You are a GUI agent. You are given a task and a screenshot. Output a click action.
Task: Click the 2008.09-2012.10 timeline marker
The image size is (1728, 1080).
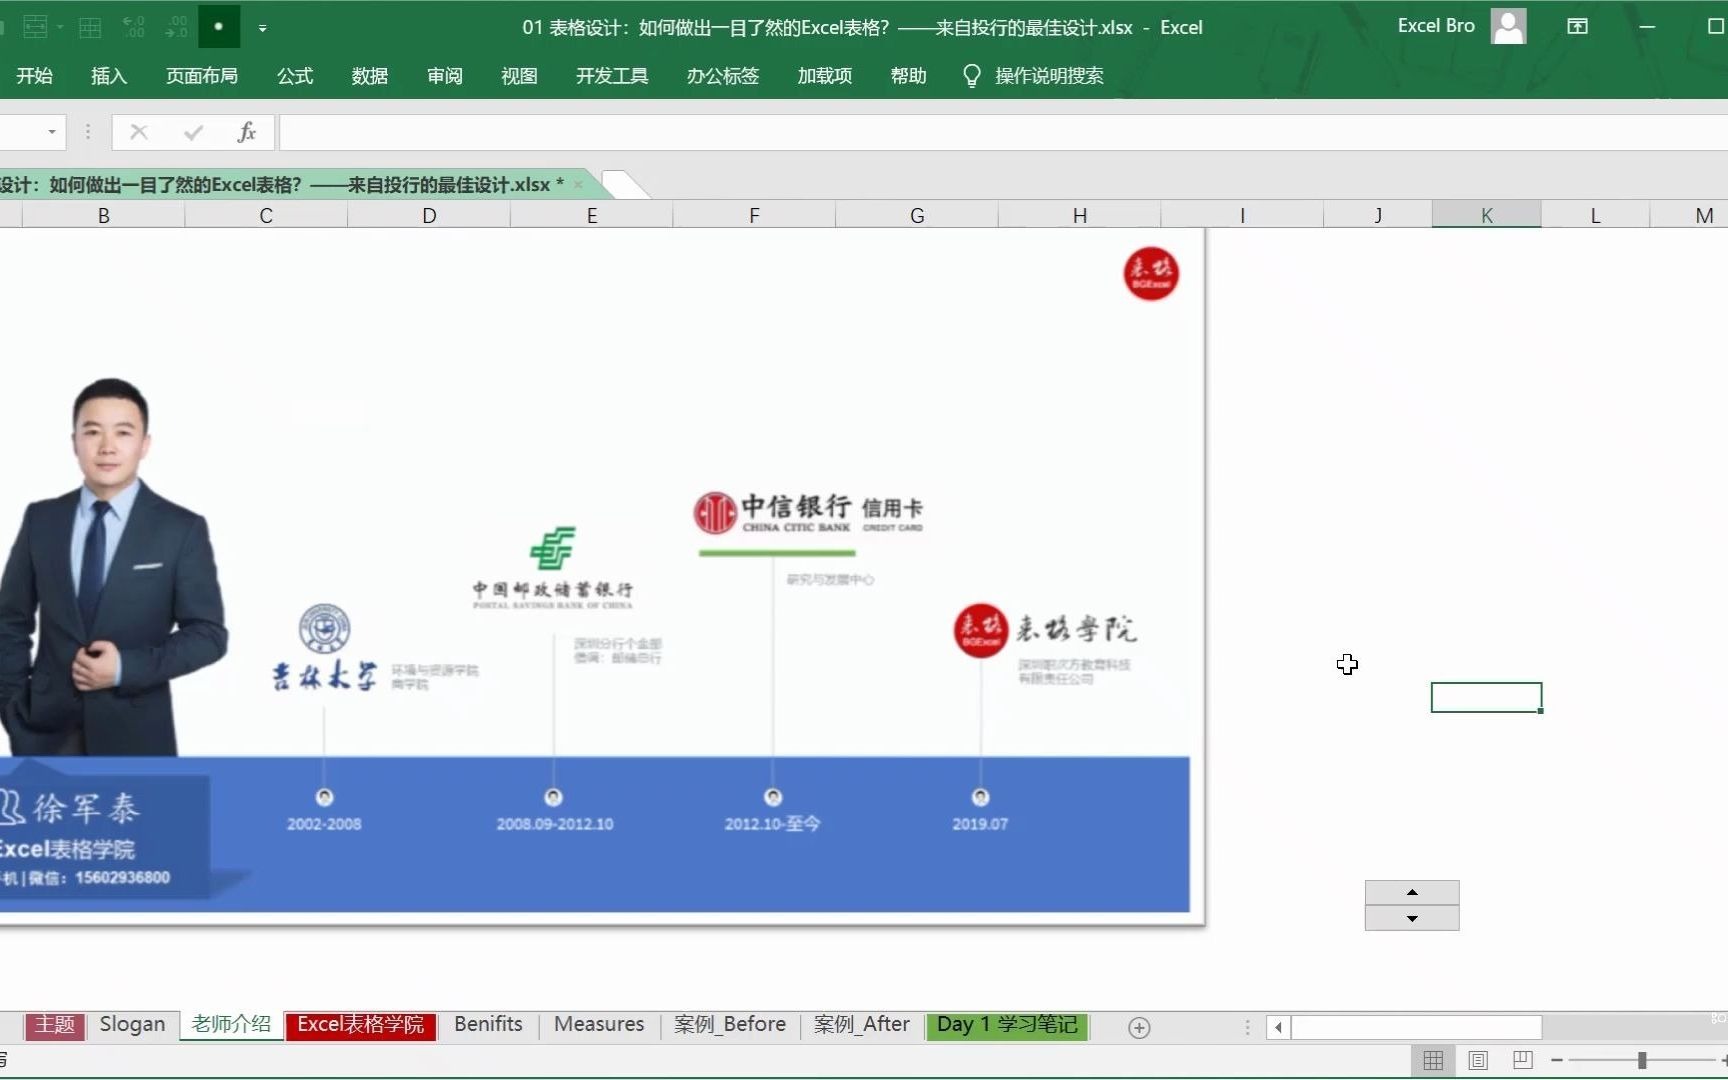coord(553,797)
